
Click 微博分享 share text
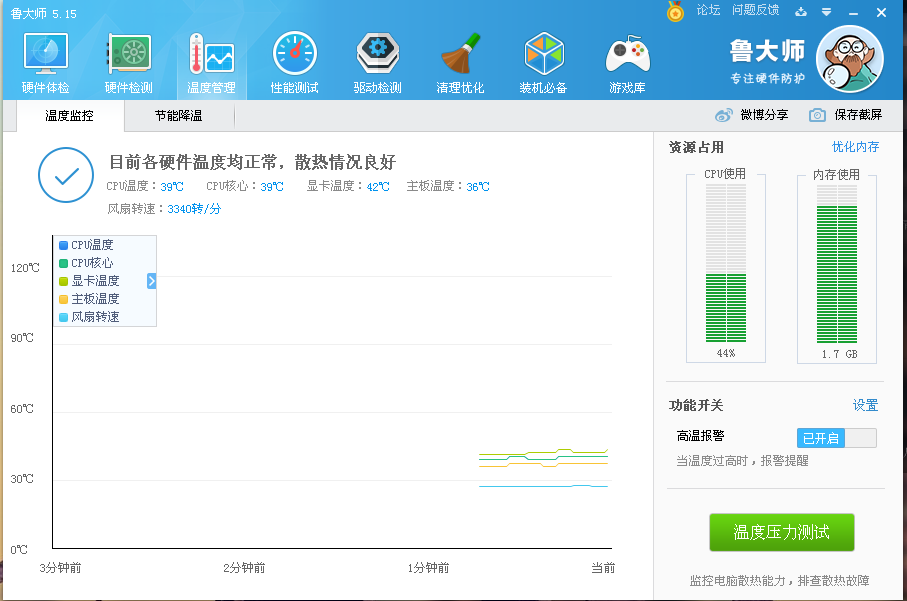tap(764, 115)
